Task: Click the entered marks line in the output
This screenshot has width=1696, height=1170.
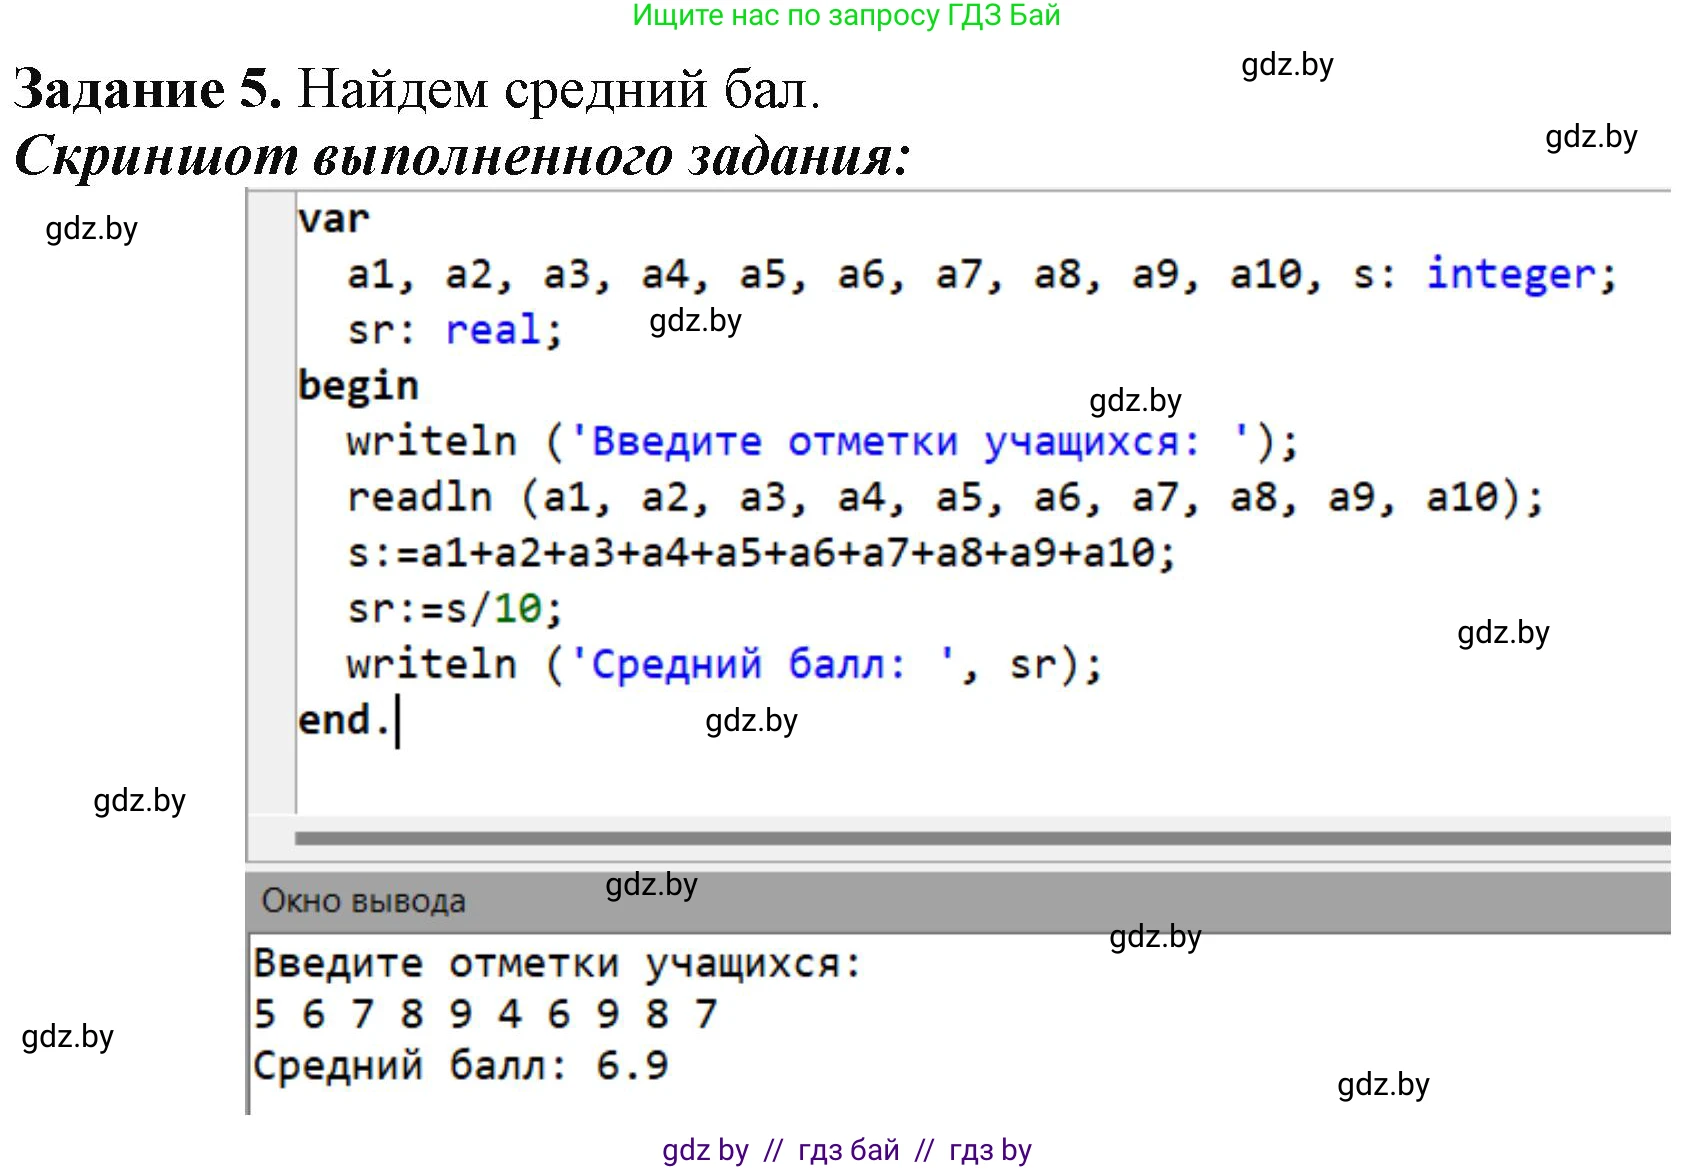Action: (x=485, y=1014)
